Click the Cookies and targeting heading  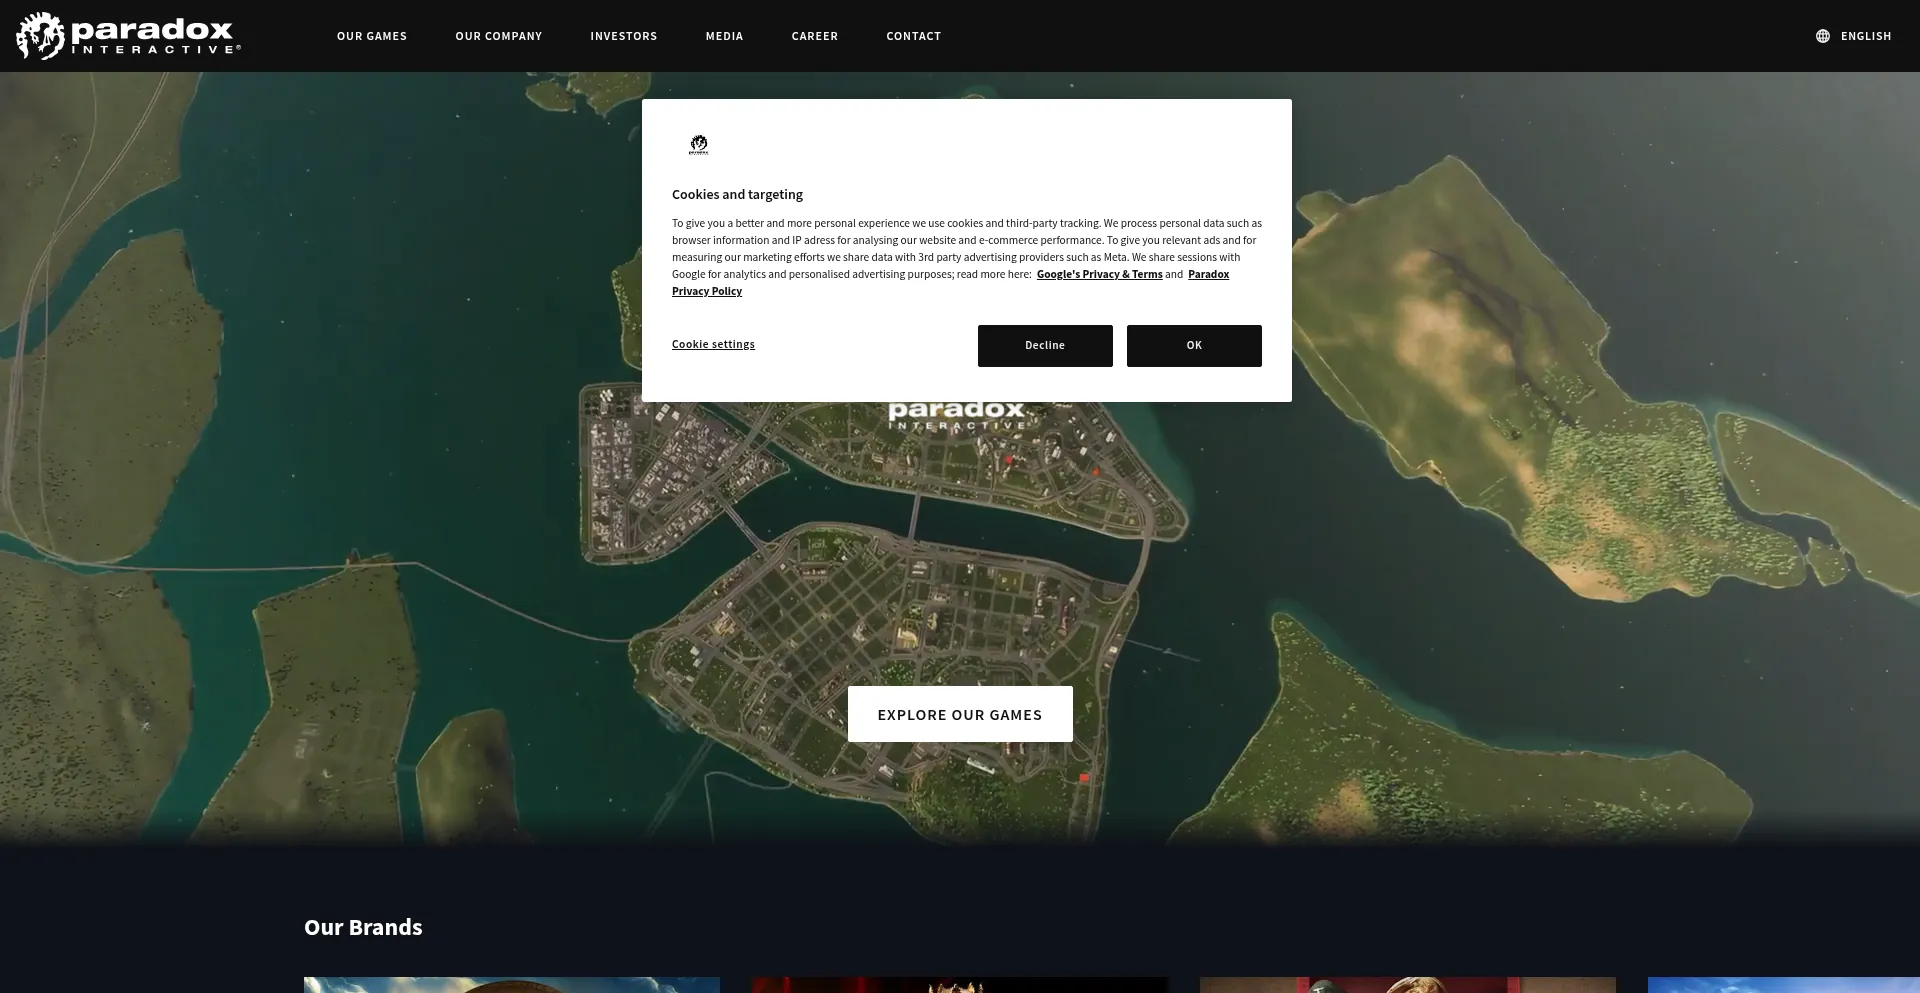coord(737,195)
